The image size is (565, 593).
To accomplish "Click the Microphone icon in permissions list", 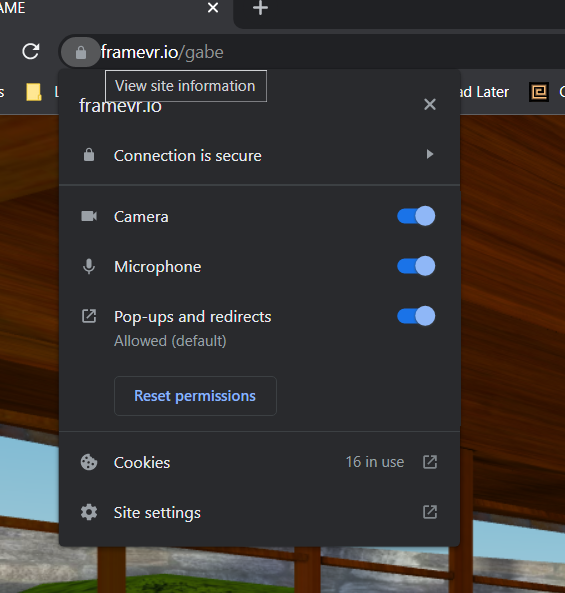I will [89, 266].
